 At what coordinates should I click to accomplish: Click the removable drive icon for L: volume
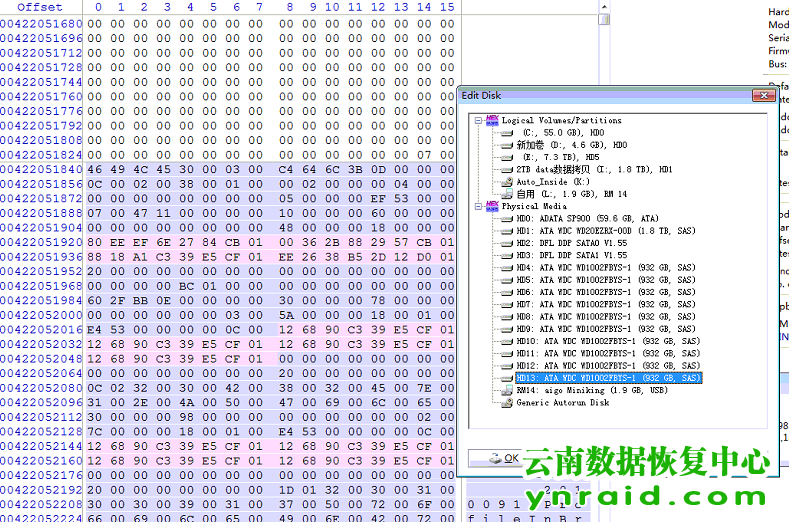(x=506, y=194)
